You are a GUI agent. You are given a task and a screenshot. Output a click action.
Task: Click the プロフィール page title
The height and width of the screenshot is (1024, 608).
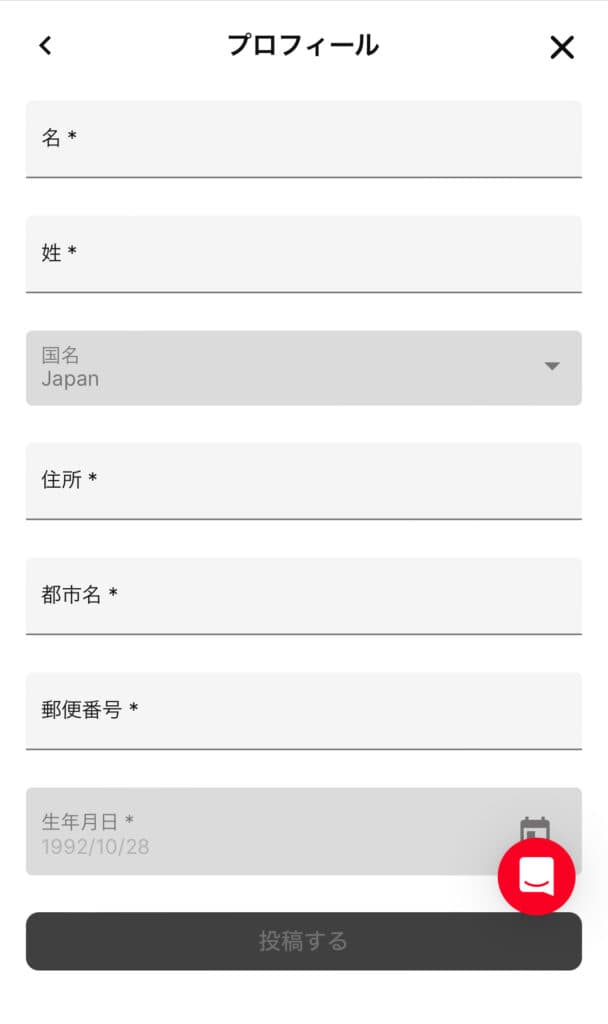[x=303, y=45]
